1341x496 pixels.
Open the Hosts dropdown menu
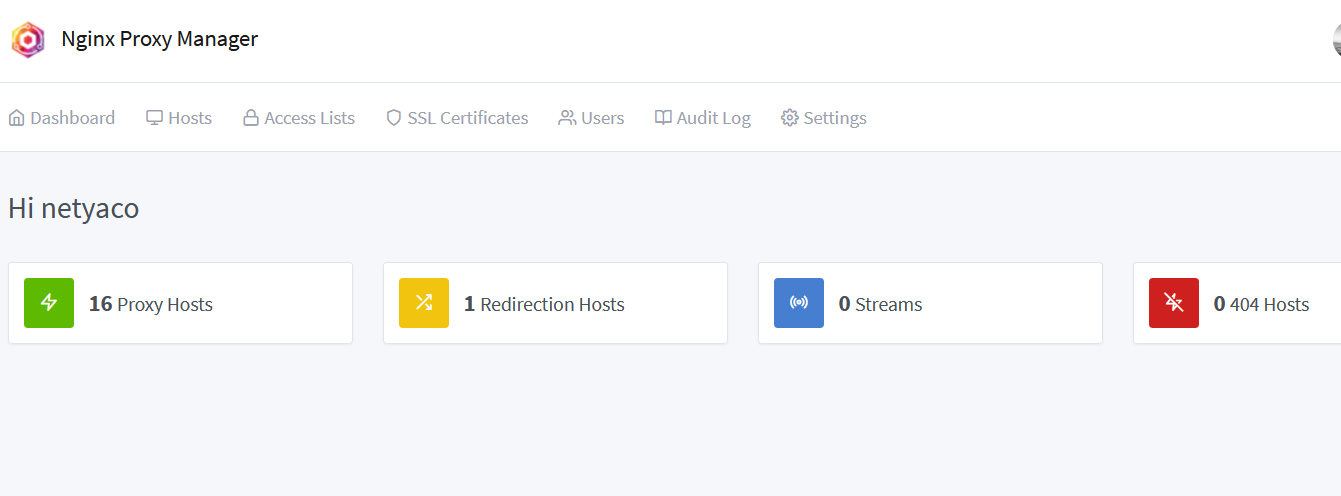[179, 118]
